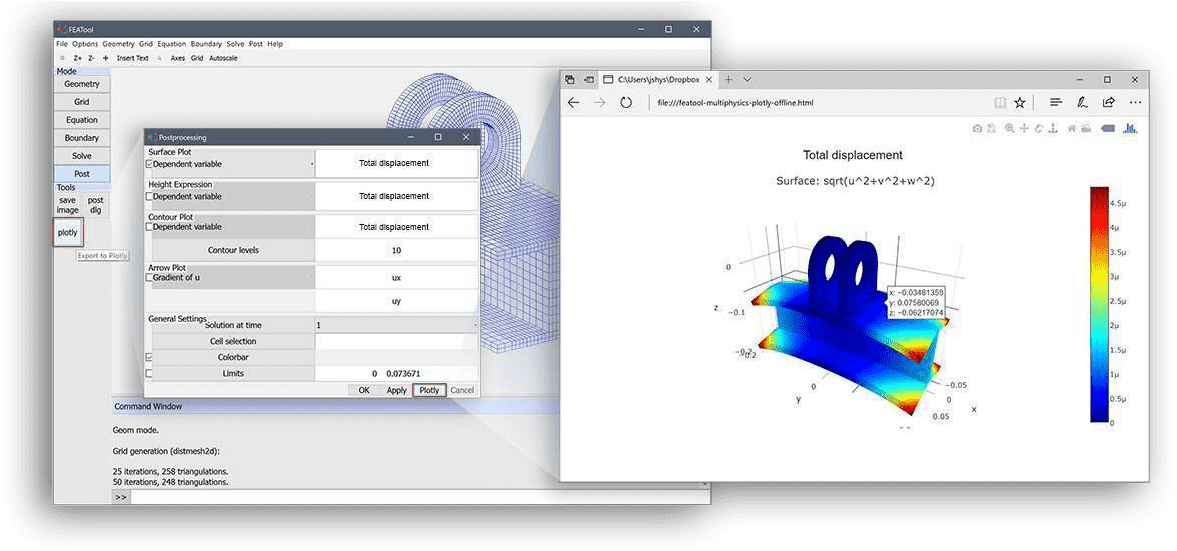
Task: Open Solution at time dropdown
Action: (396, 325)
